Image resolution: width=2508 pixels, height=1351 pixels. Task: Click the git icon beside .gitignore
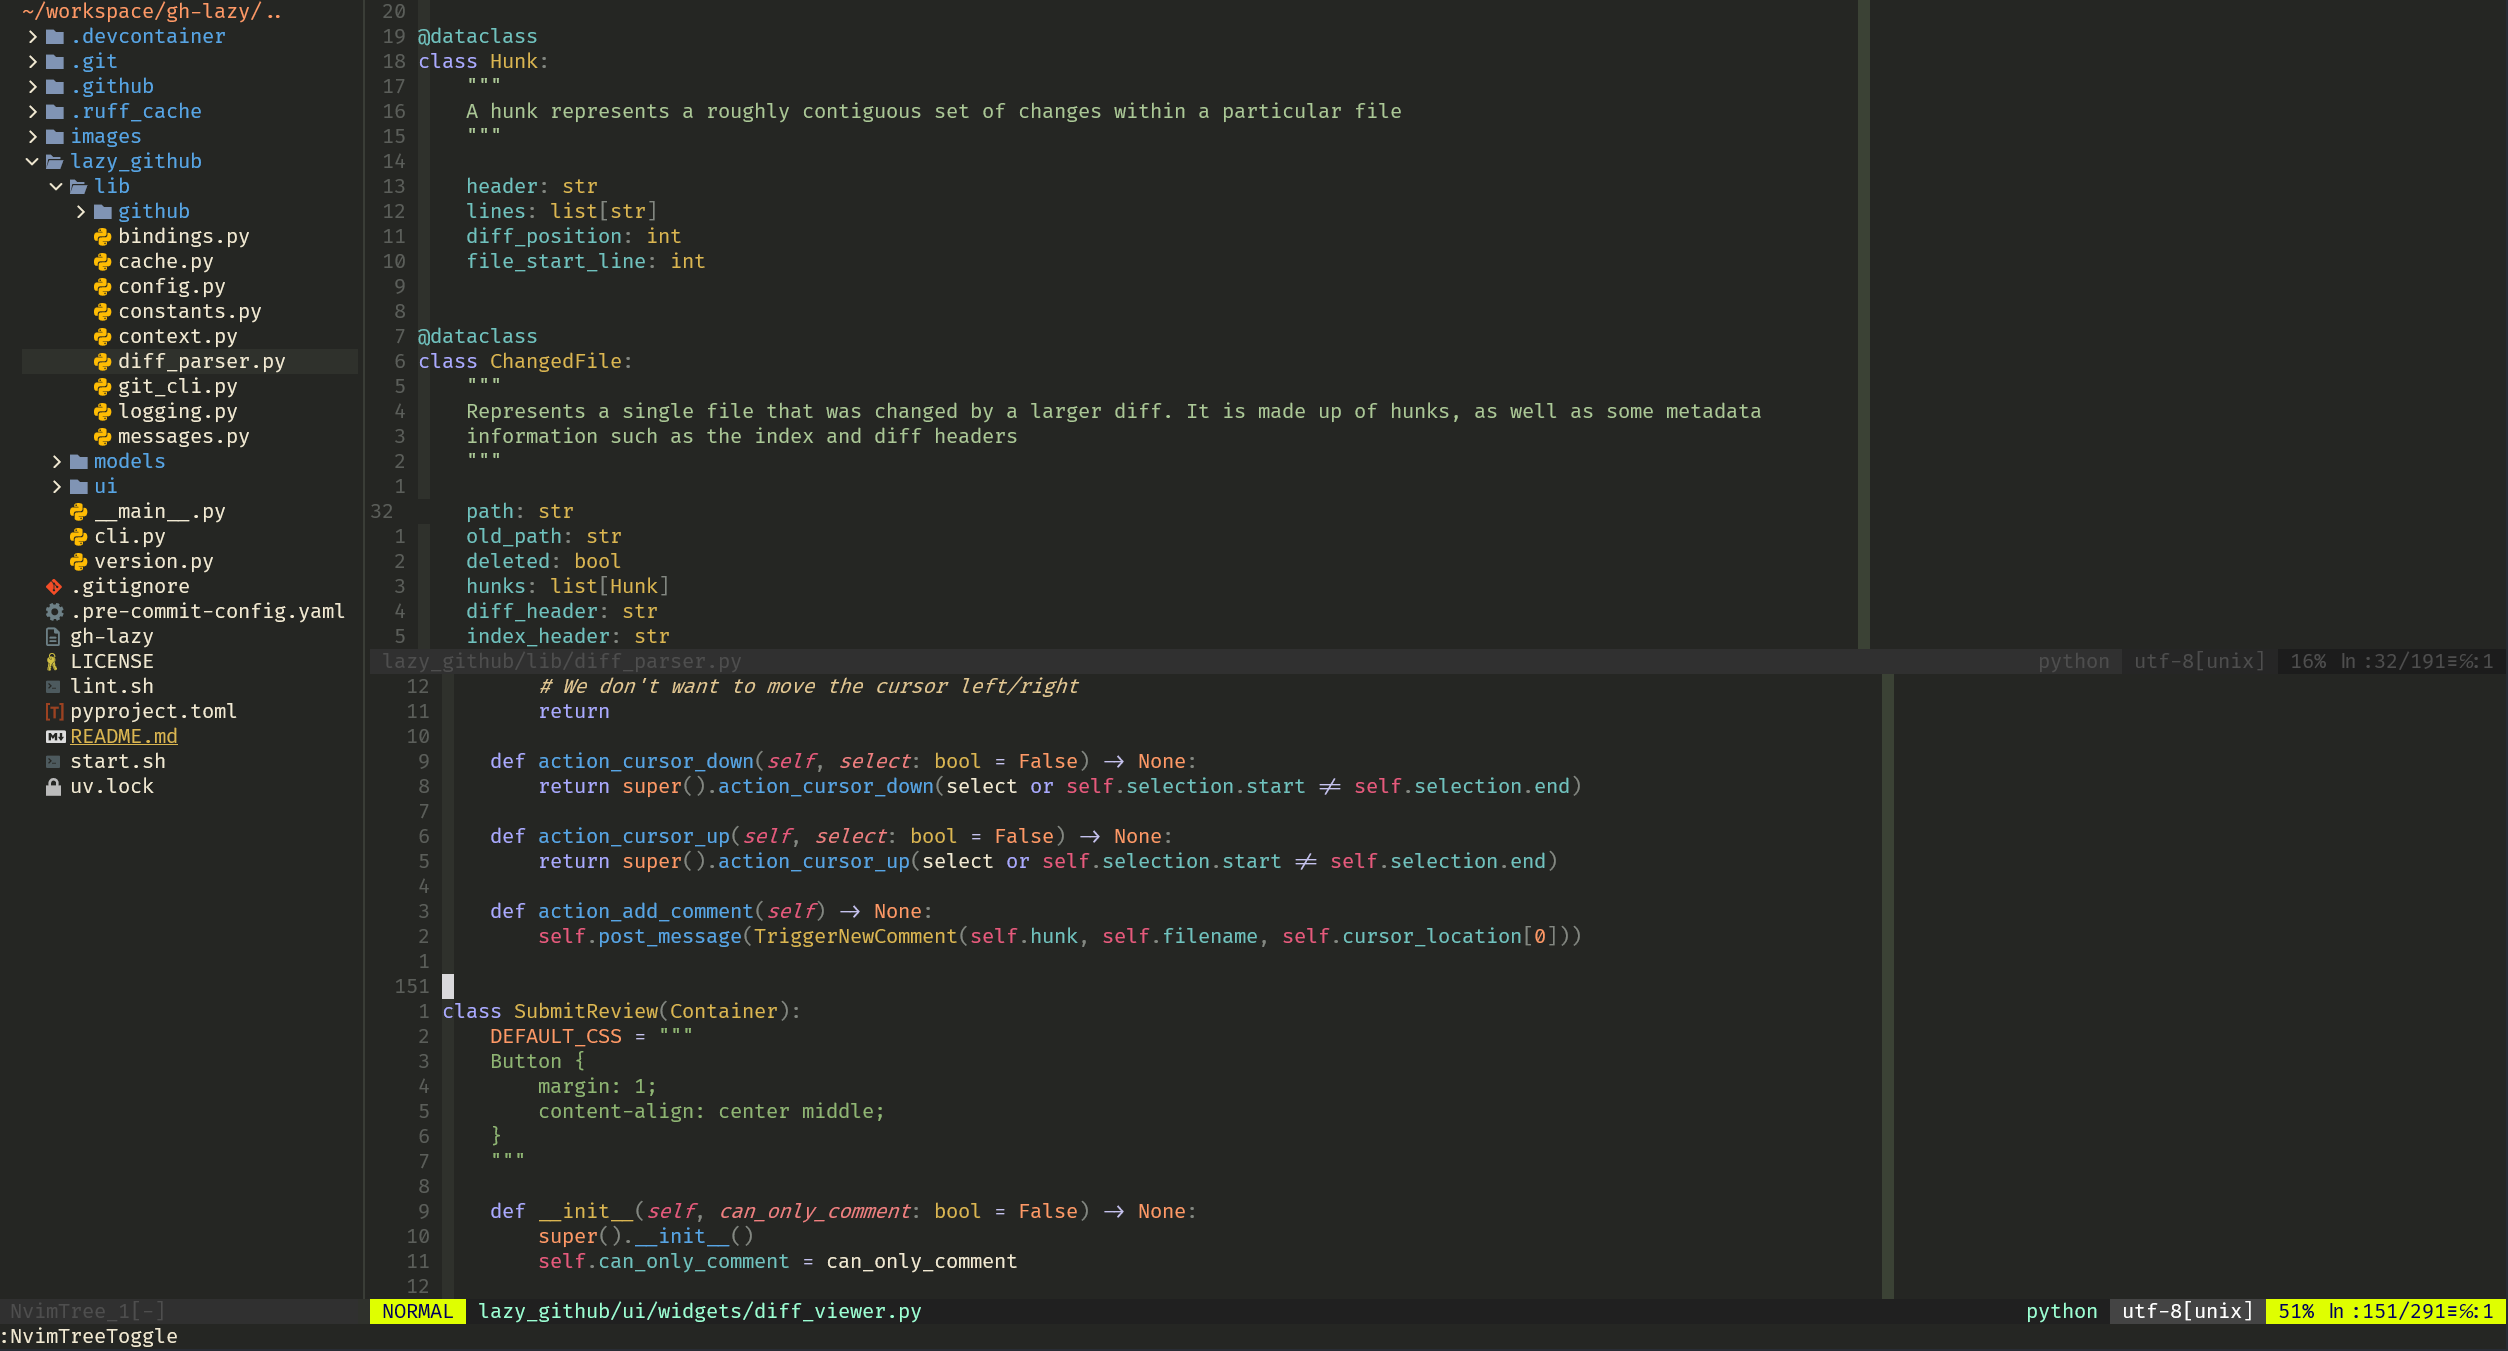pos(54,587)
